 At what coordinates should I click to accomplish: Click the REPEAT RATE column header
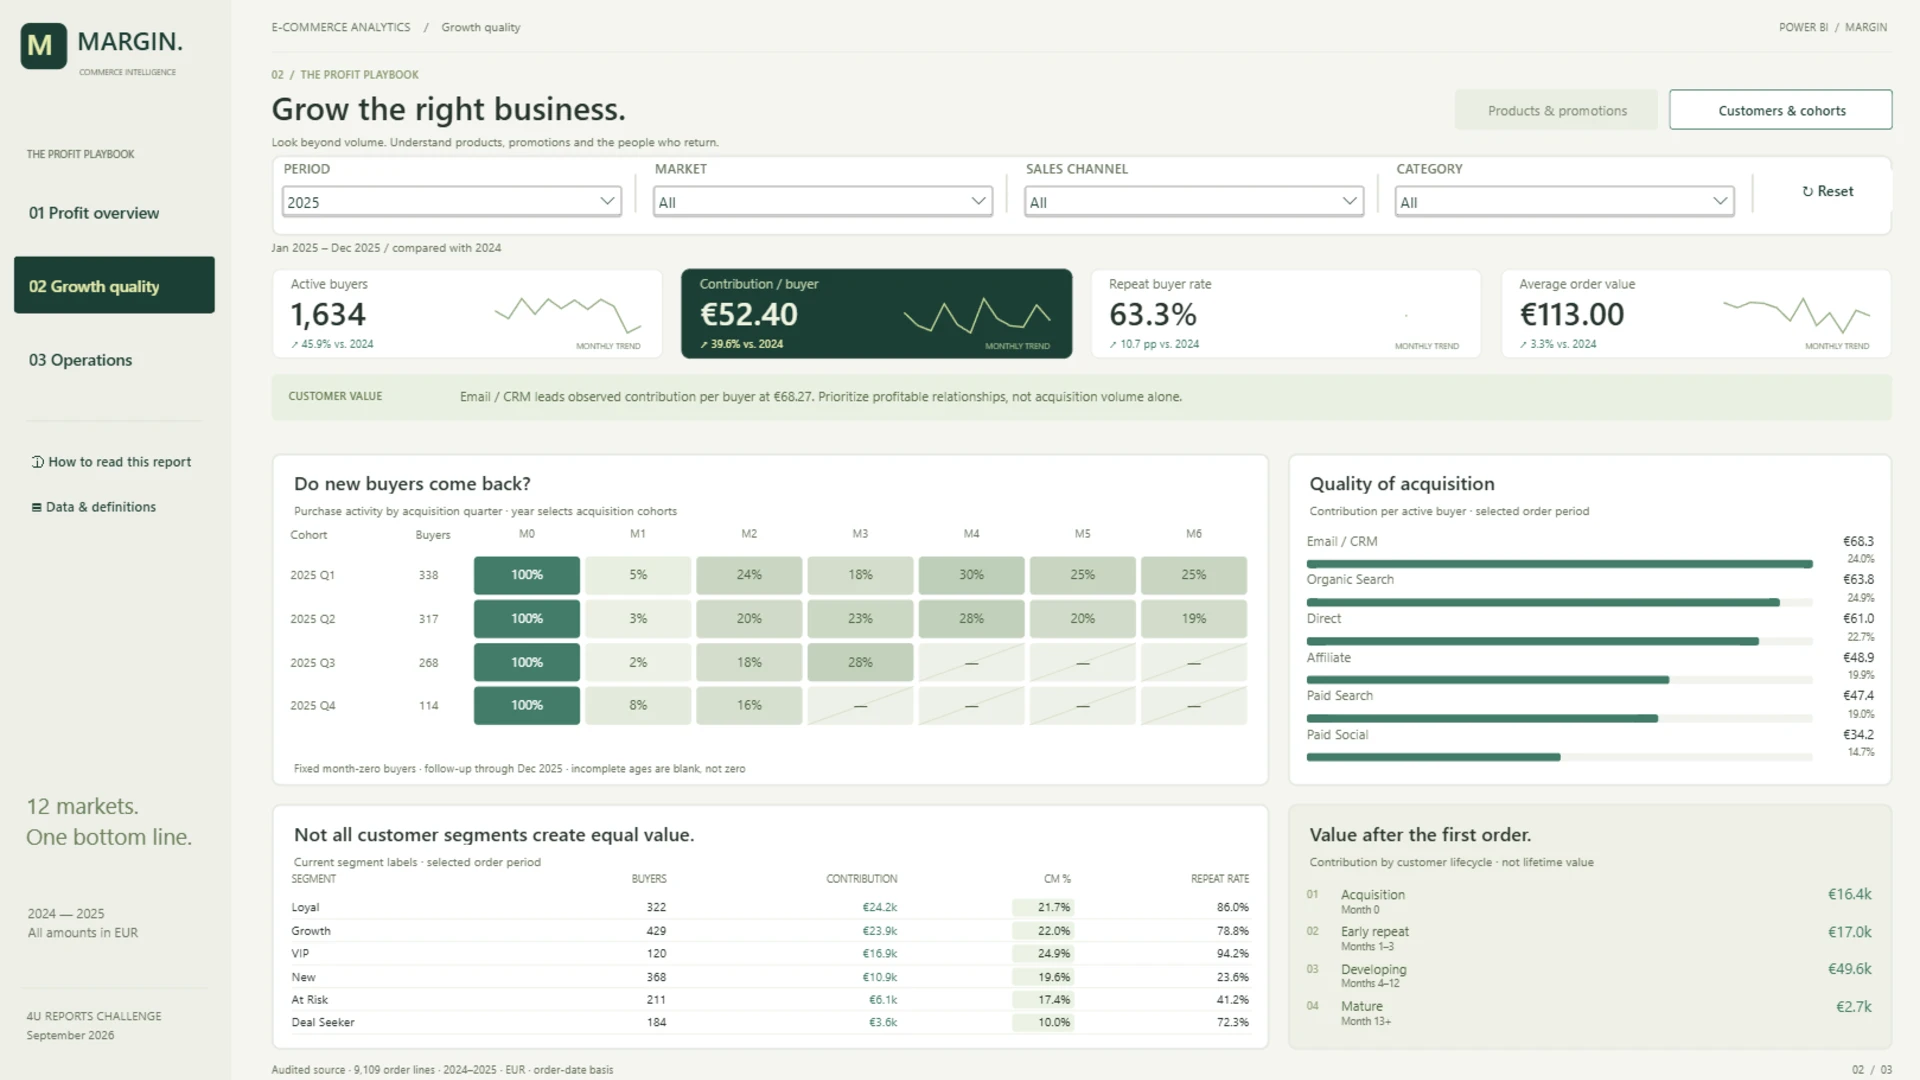1219,879
